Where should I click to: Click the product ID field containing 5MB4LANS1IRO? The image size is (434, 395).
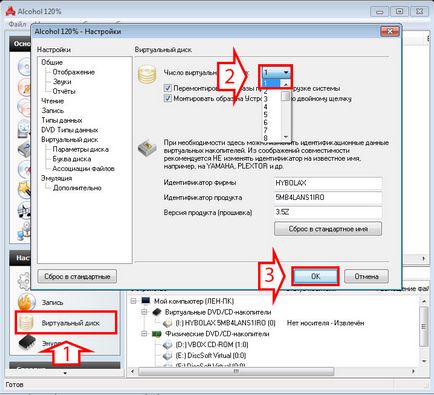328,197
